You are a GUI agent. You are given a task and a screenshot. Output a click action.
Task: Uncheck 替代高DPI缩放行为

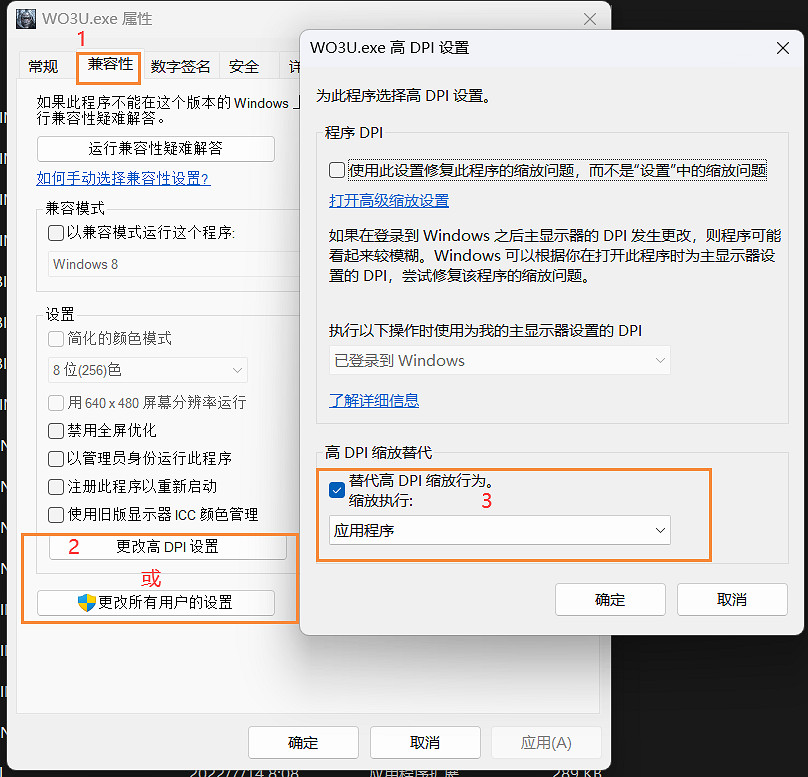tap(333, 490)
